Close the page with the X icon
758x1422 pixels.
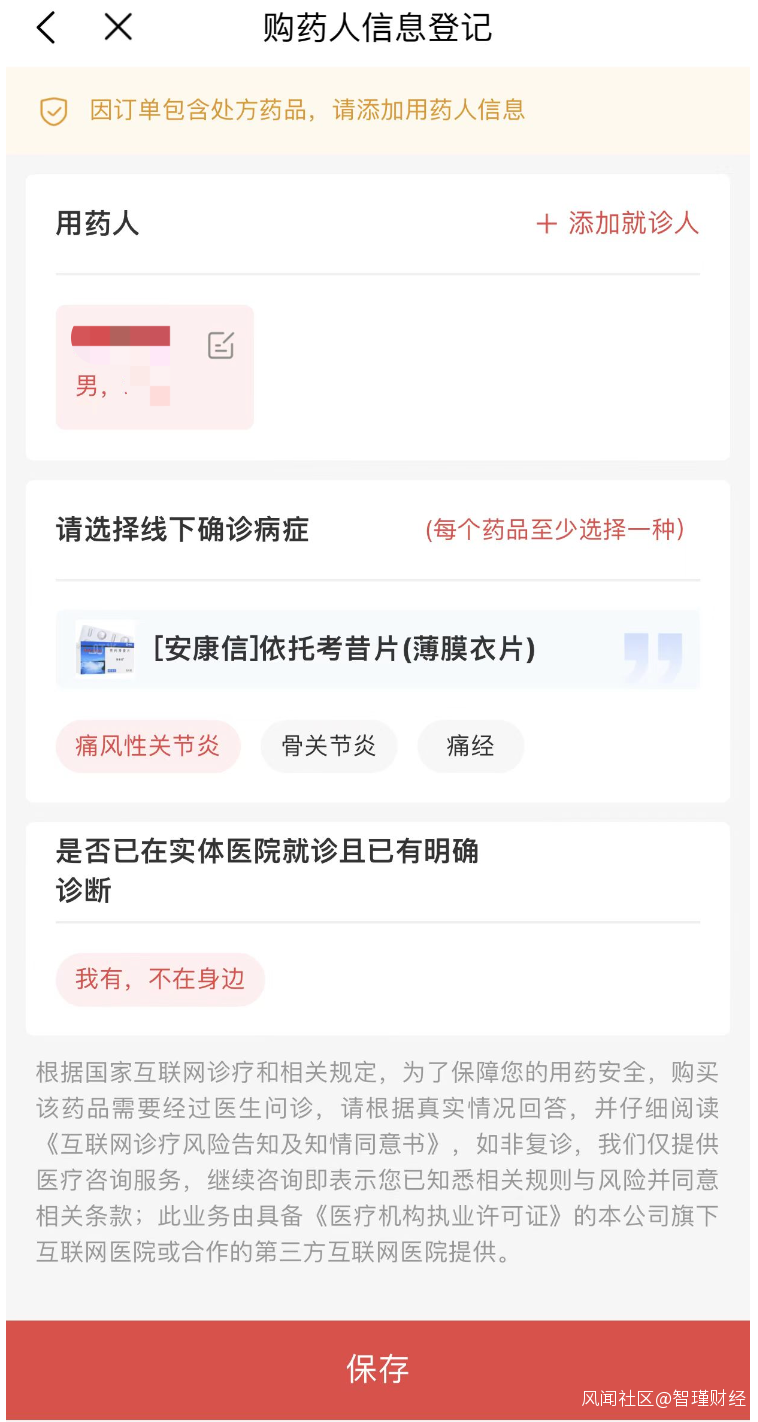coord(118,28)
